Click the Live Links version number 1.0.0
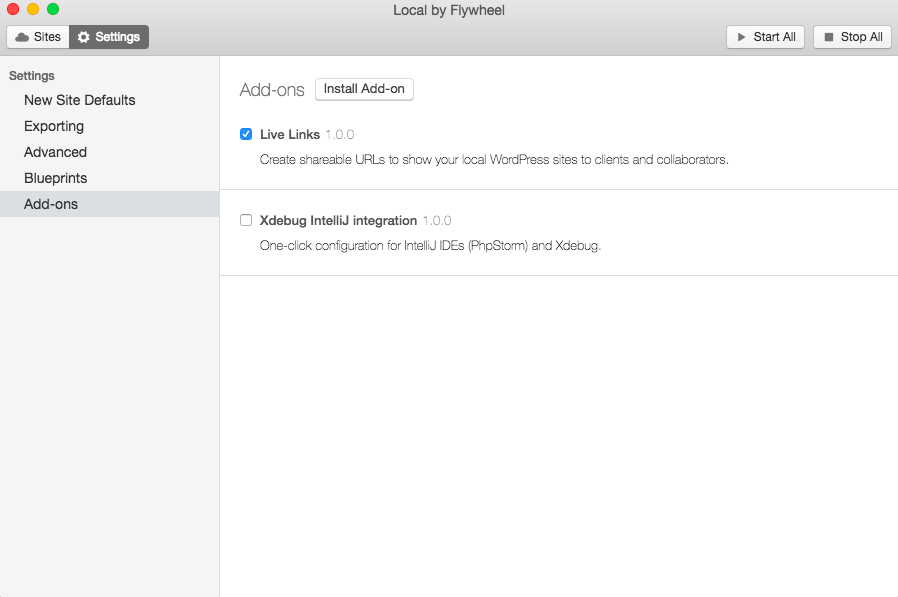Image resolution: width=898 pixels, height=597 pixels. [340, 135]
